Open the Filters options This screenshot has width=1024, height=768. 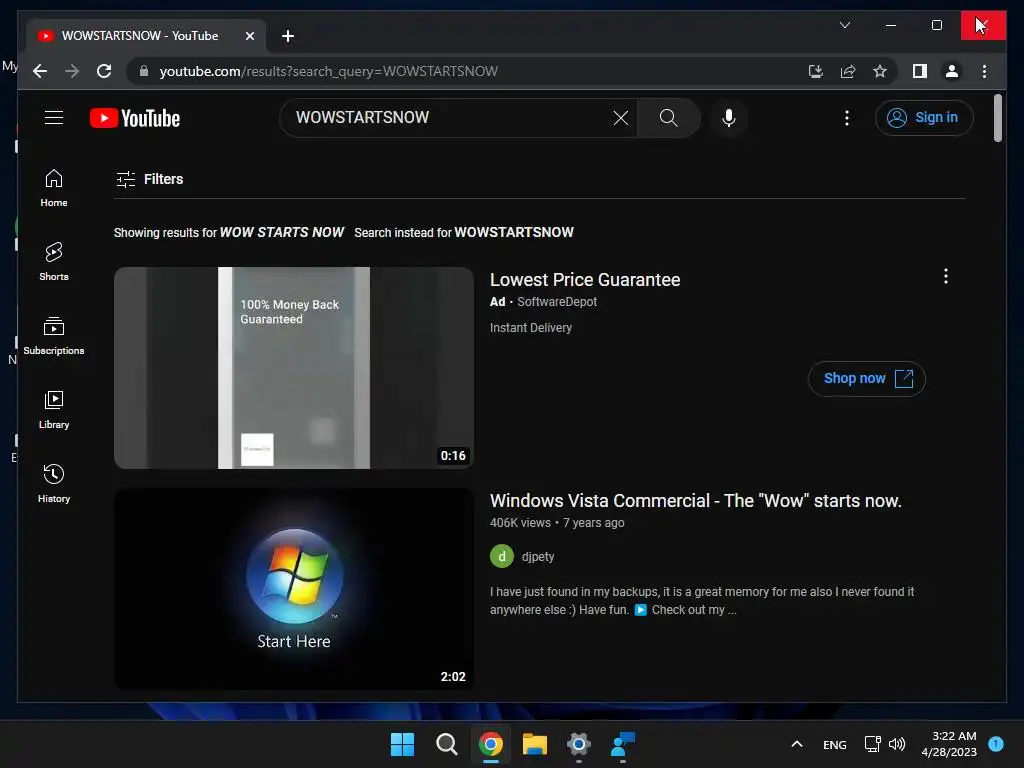[150, 179]
